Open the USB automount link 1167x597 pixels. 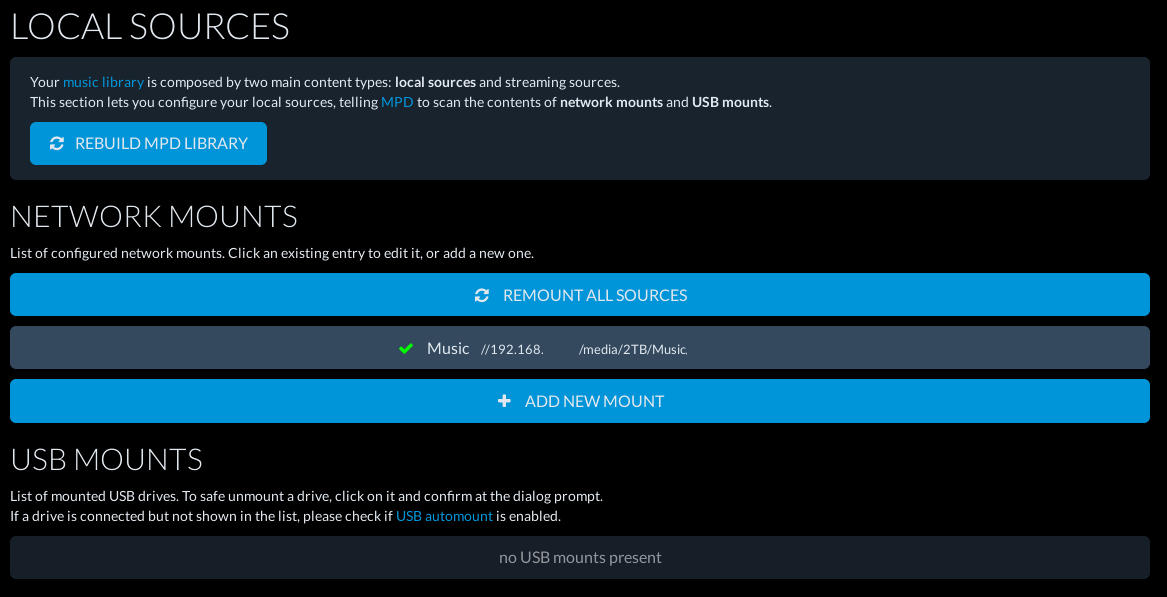[x=444, y=516]
